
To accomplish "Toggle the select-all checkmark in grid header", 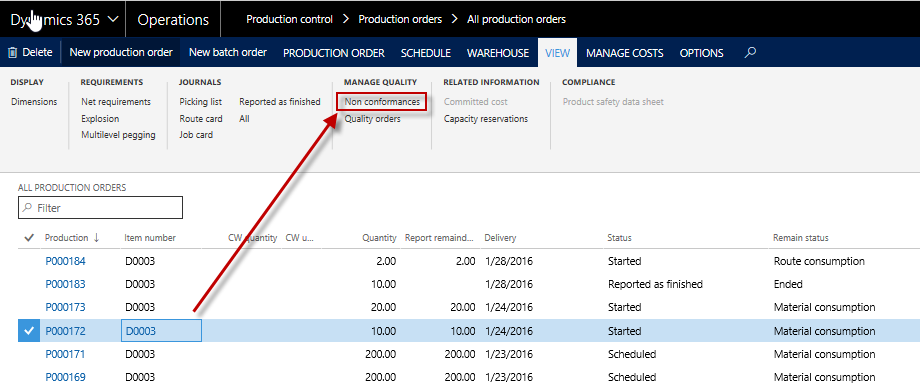I will click(28, 238).
